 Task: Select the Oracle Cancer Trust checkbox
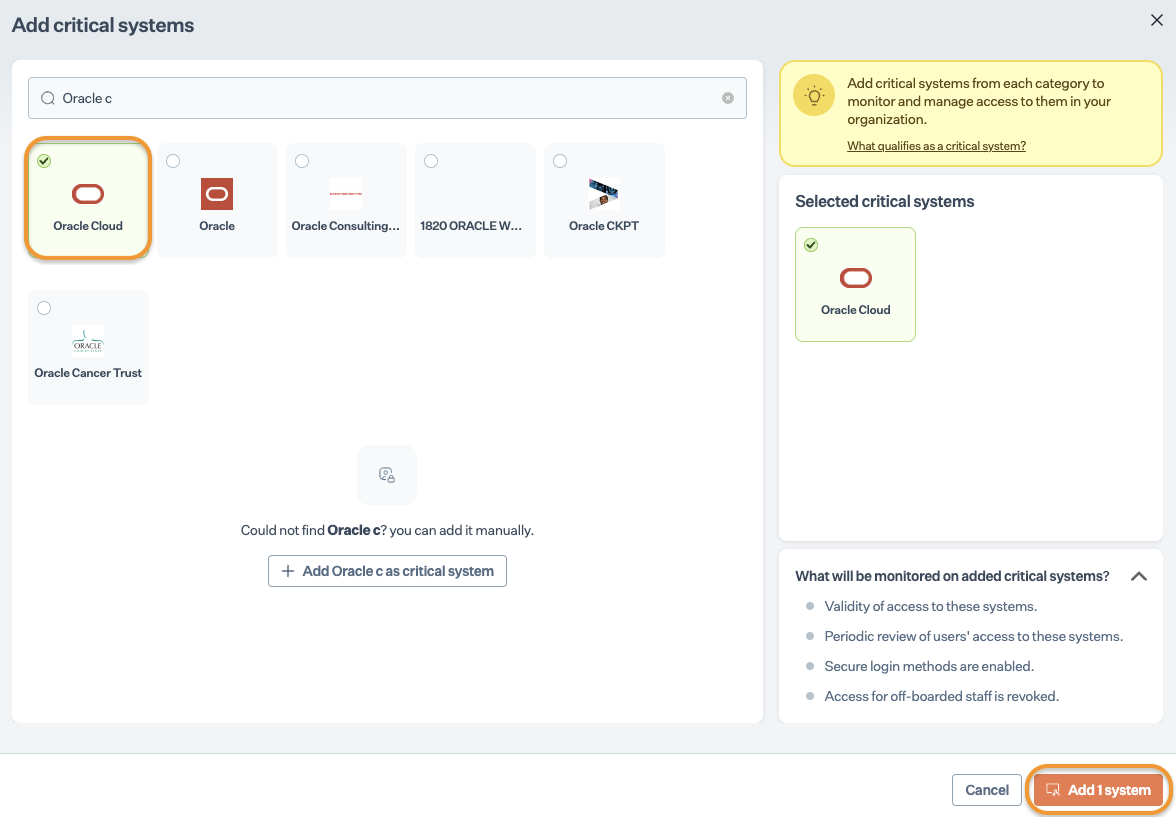[x=44, y=308]
